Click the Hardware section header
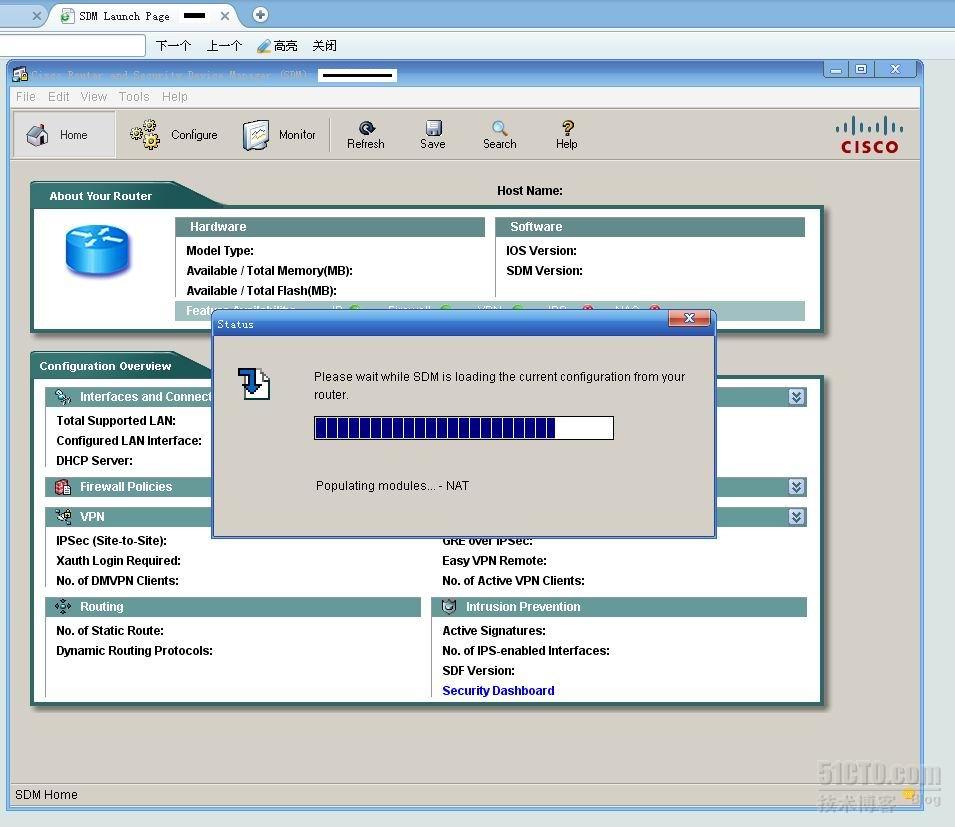This screenshot has height=827, width=955. pyautogui.click(x=330, y=227)
